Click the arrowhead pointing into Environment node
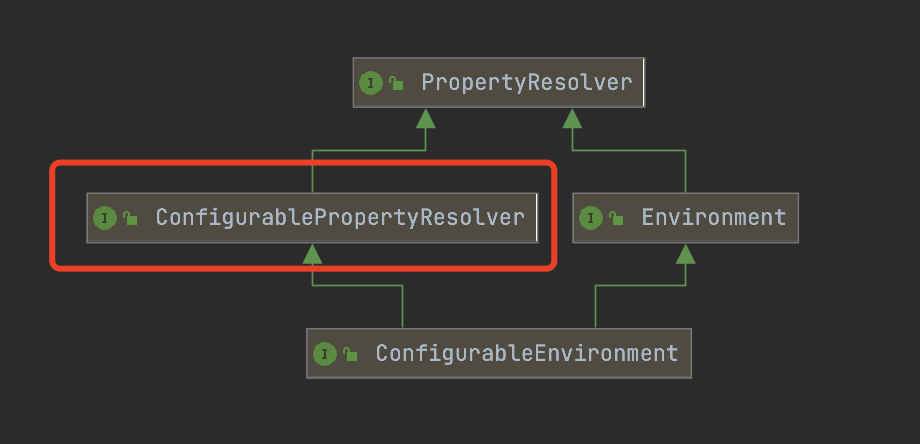This screenshot has height=444, width=920. 685,253
